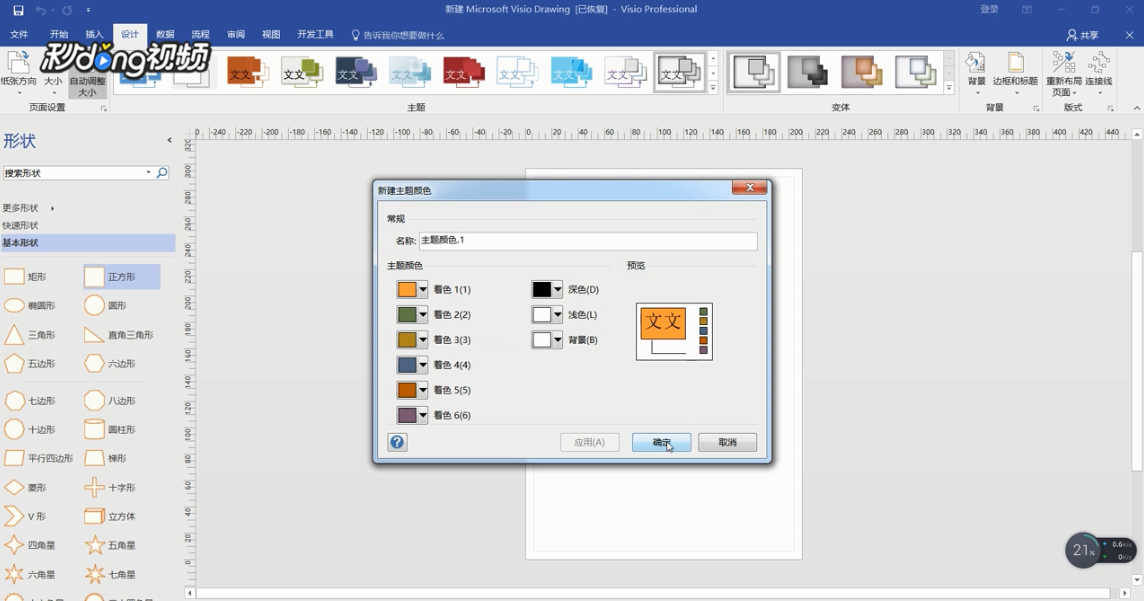Click Cancel (取消) in theme colors dialog

click(727, 442)
